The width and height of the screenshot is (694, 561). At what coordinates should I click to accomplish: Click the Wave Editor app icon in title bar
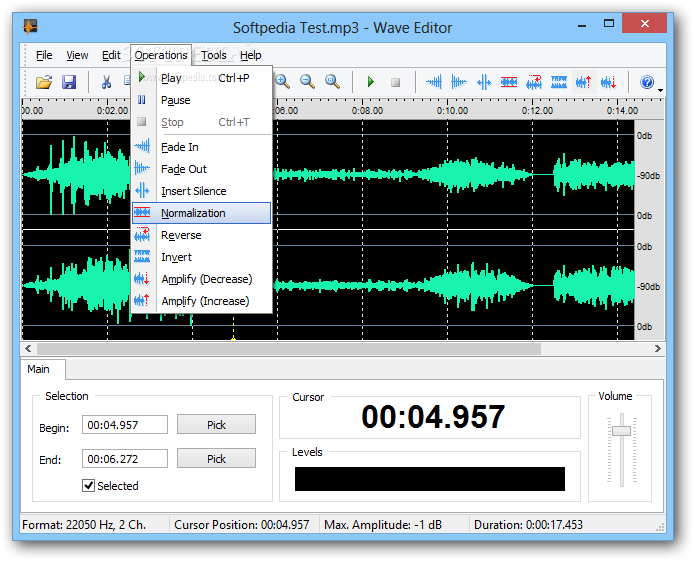tap(30, 27)
